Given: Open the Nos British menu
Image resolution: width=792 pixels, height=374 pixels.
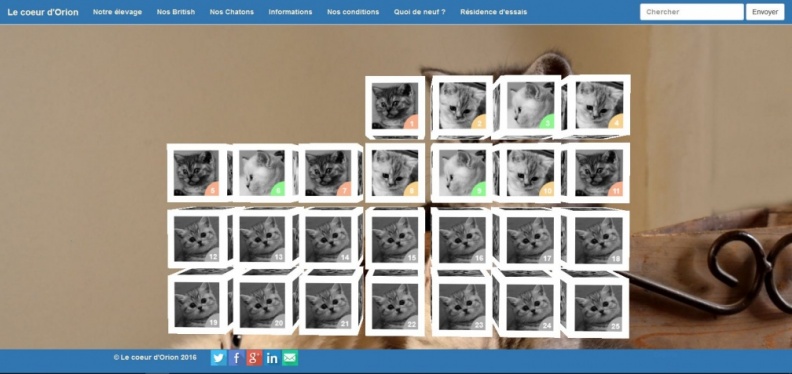Looking at the screenshot, I should pyautogui.click(x=176, y=12).
